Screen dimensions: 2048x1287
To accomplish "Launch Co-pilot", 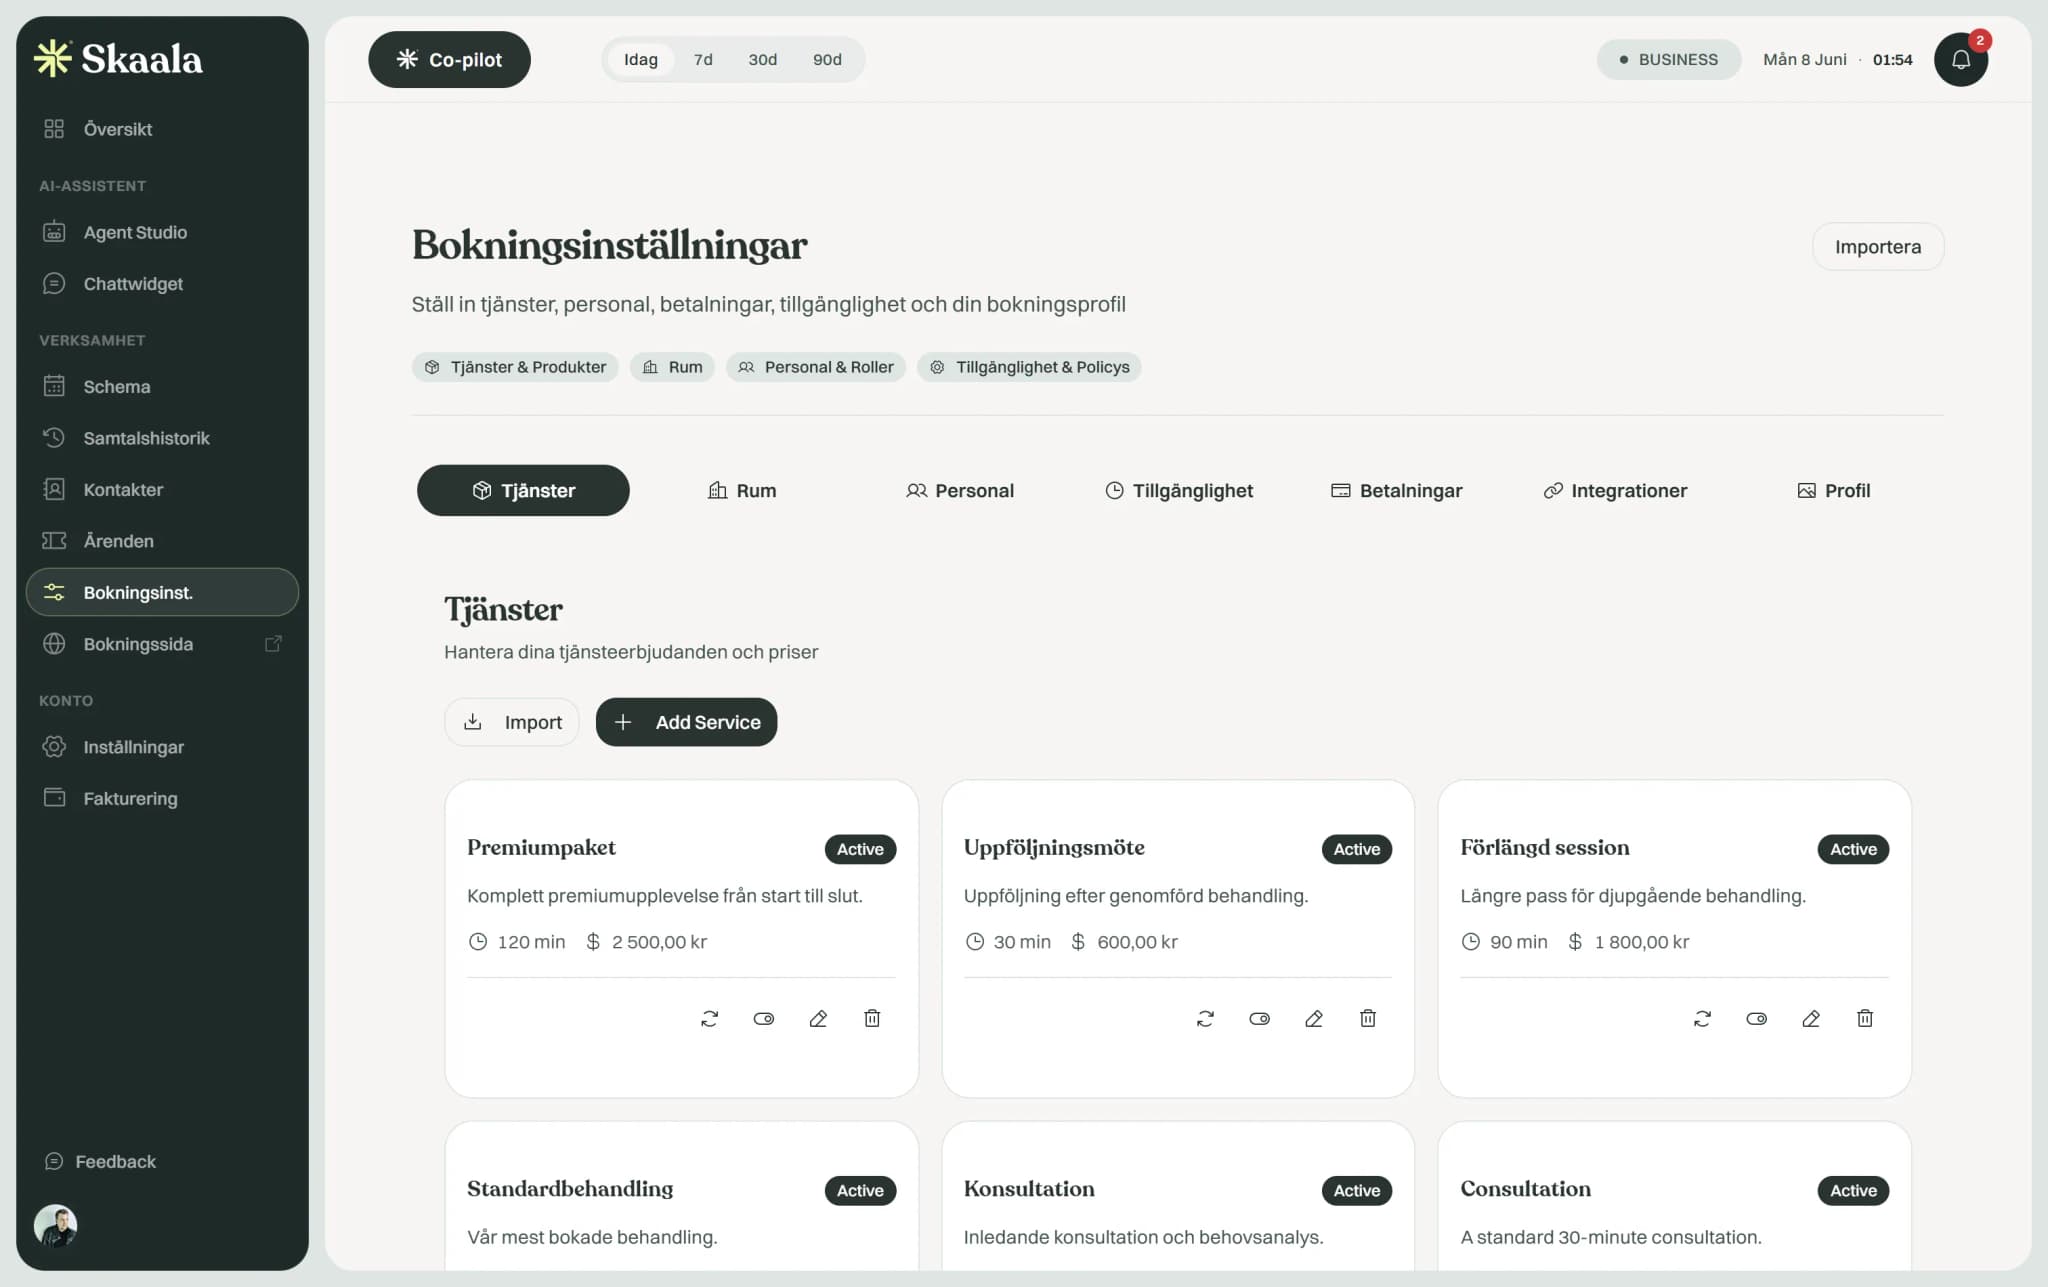I will click(x=449, y=60).
